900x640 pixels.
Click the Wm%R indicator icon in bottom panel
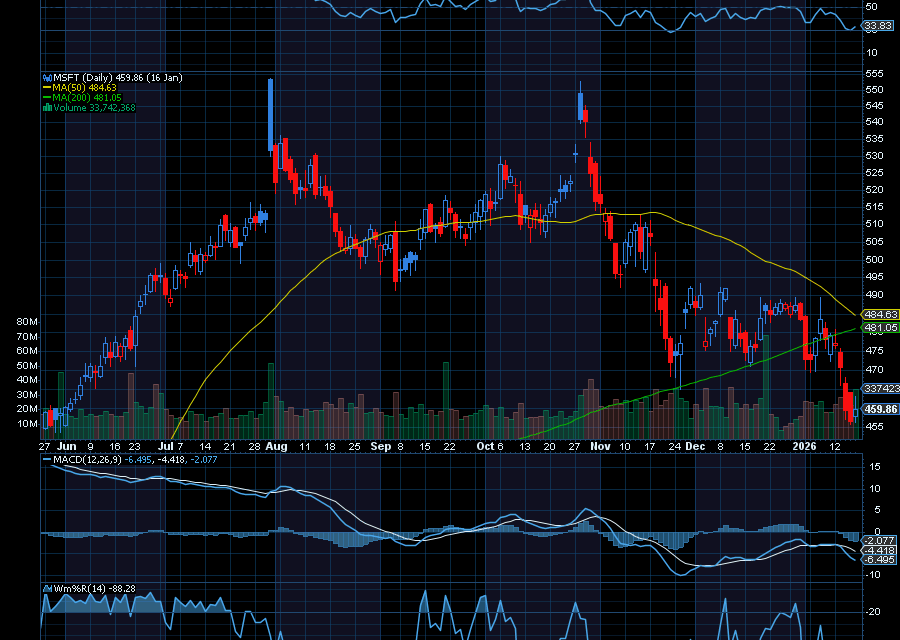(48, 589)
